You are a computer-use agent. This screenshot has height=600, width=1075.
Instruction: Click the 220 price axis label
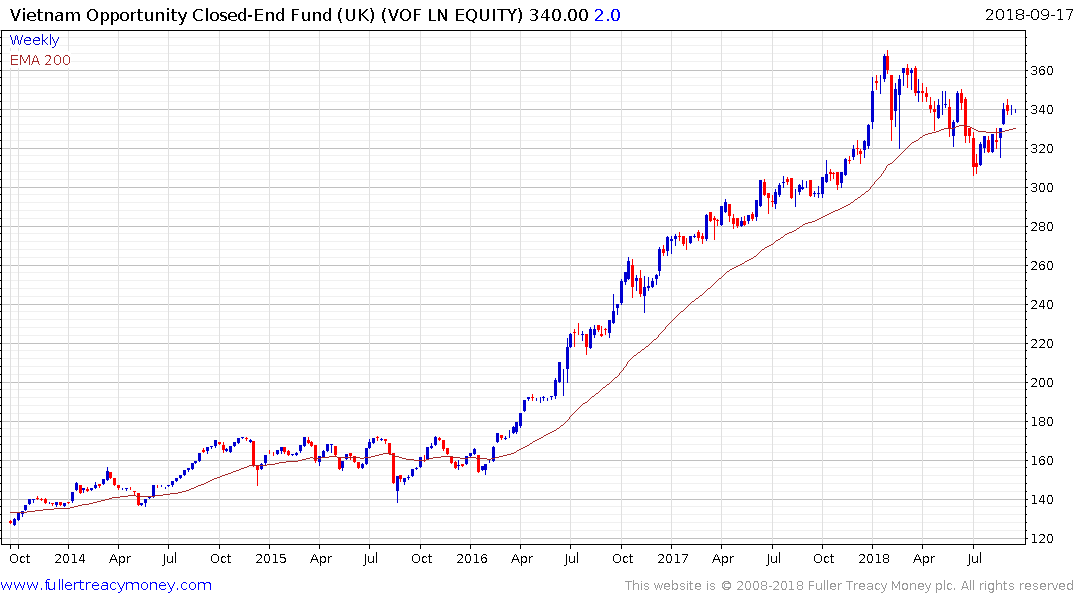click(x=1042, y=344)
